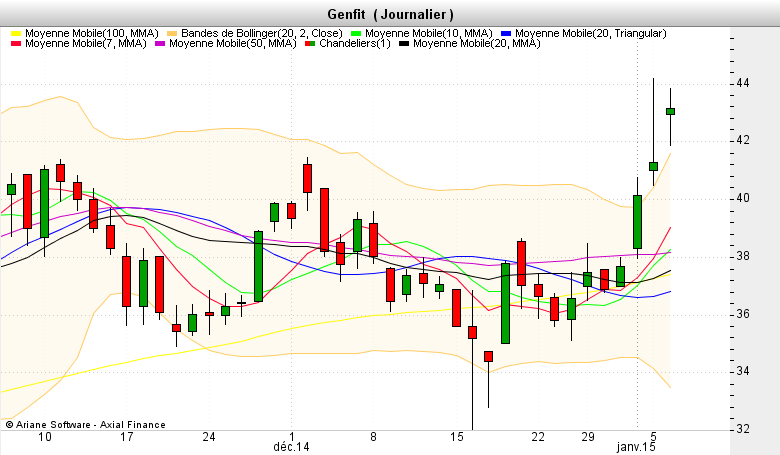The image size is (780, 455).
Task: Click the orange swatch for Bandes de Bollinger
Action: point(172,33)
